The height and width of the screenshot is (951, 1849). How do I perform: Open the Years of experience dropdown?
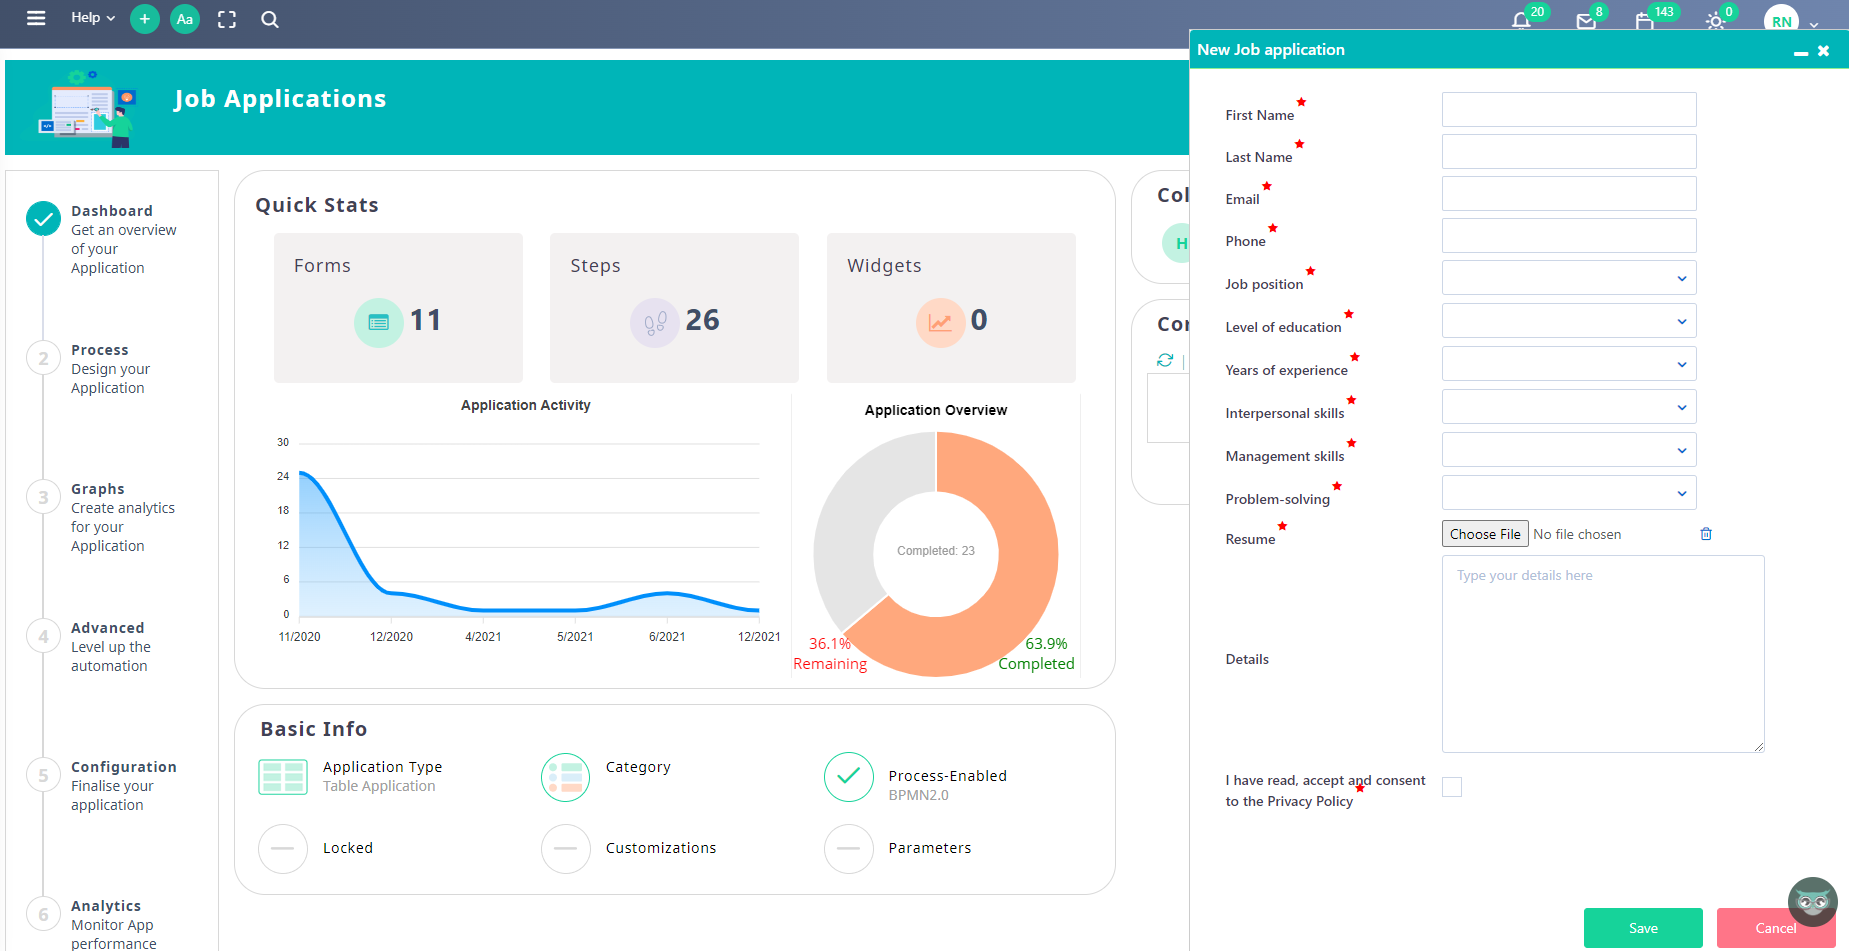[x=1568, y=363]
